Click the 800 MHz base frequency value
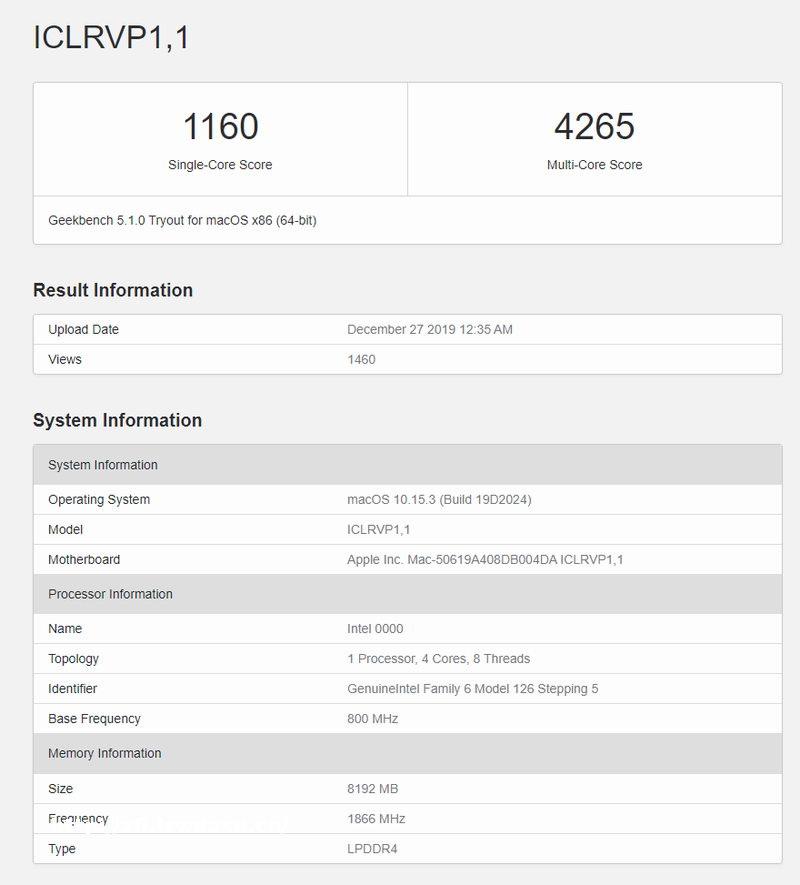This screenshot has width=800, height=885. pyautogui.click(x=372, y=719)
